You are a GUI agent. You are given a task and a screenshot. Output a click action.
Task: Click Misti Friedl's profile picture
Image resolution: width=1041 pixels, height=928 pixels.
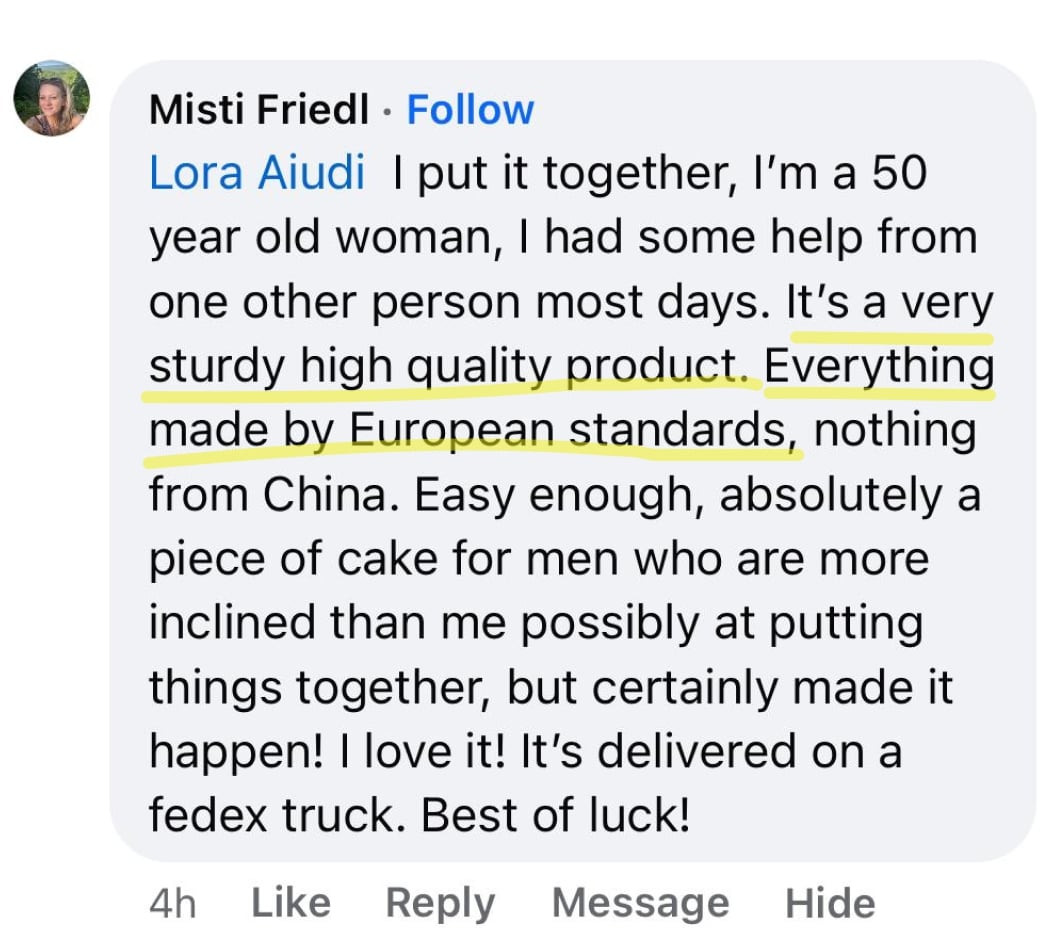pyautogui.click(x=51, y=98)
